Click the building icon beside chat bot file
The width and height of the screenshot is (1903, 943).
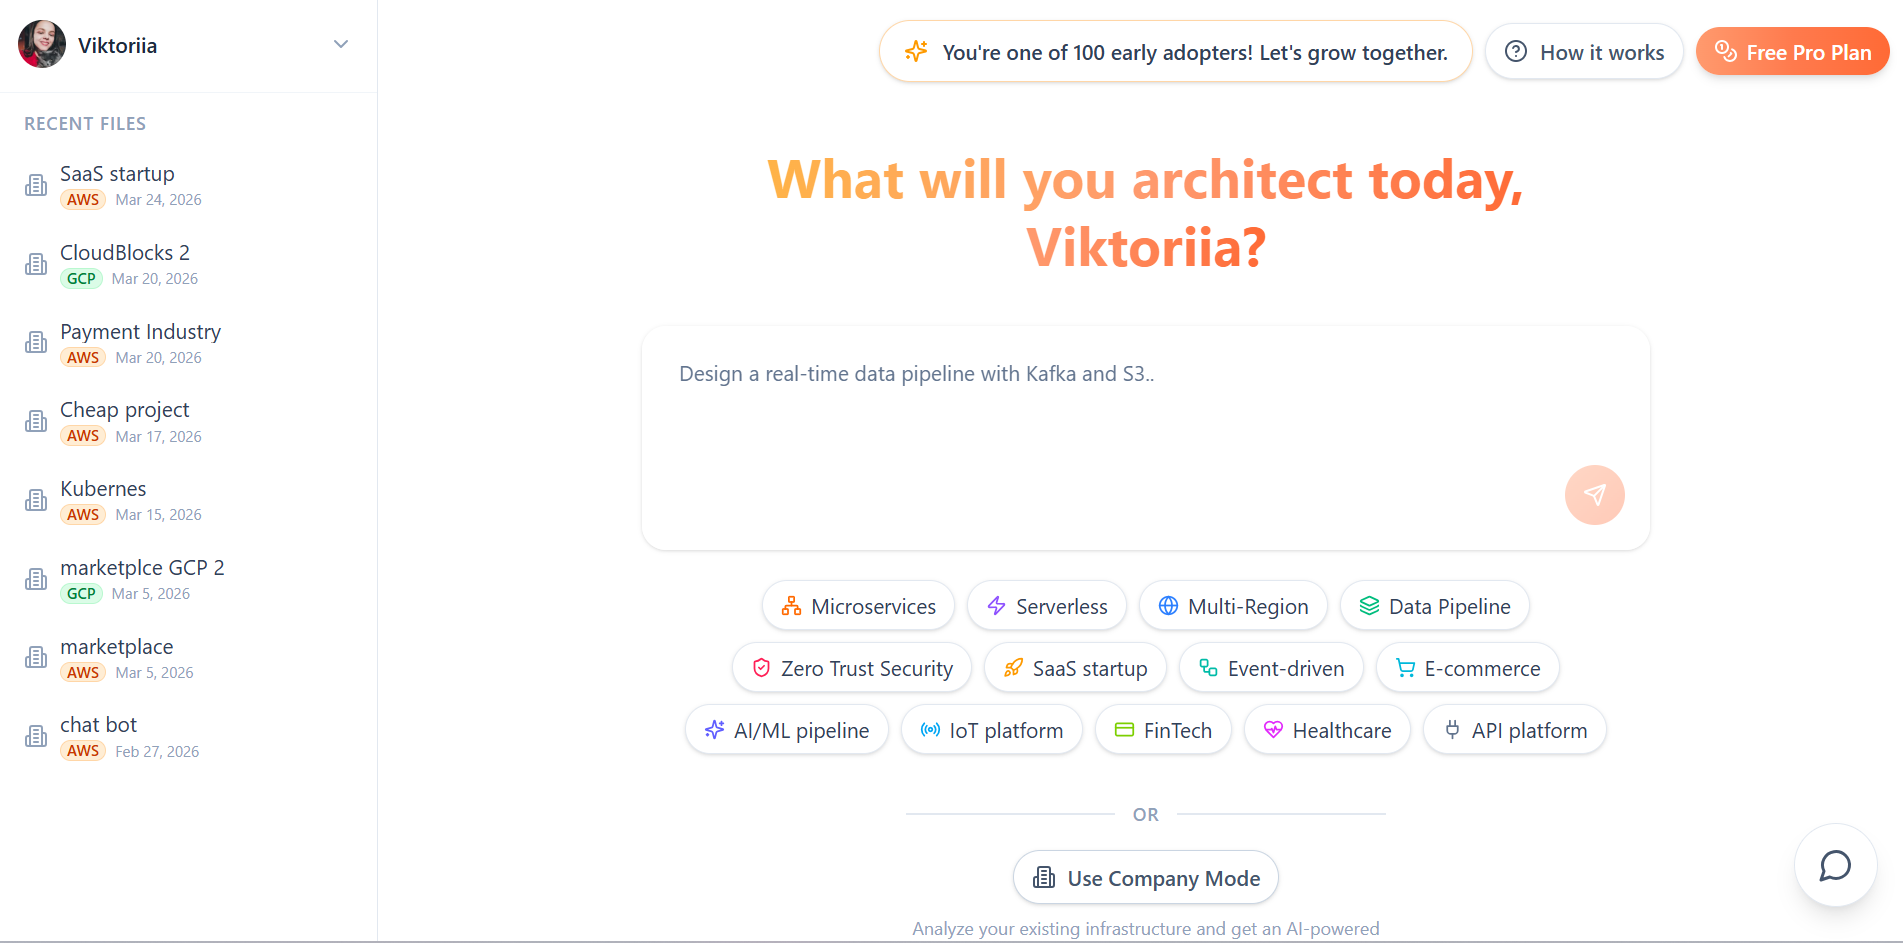click(x=36, y=737)
